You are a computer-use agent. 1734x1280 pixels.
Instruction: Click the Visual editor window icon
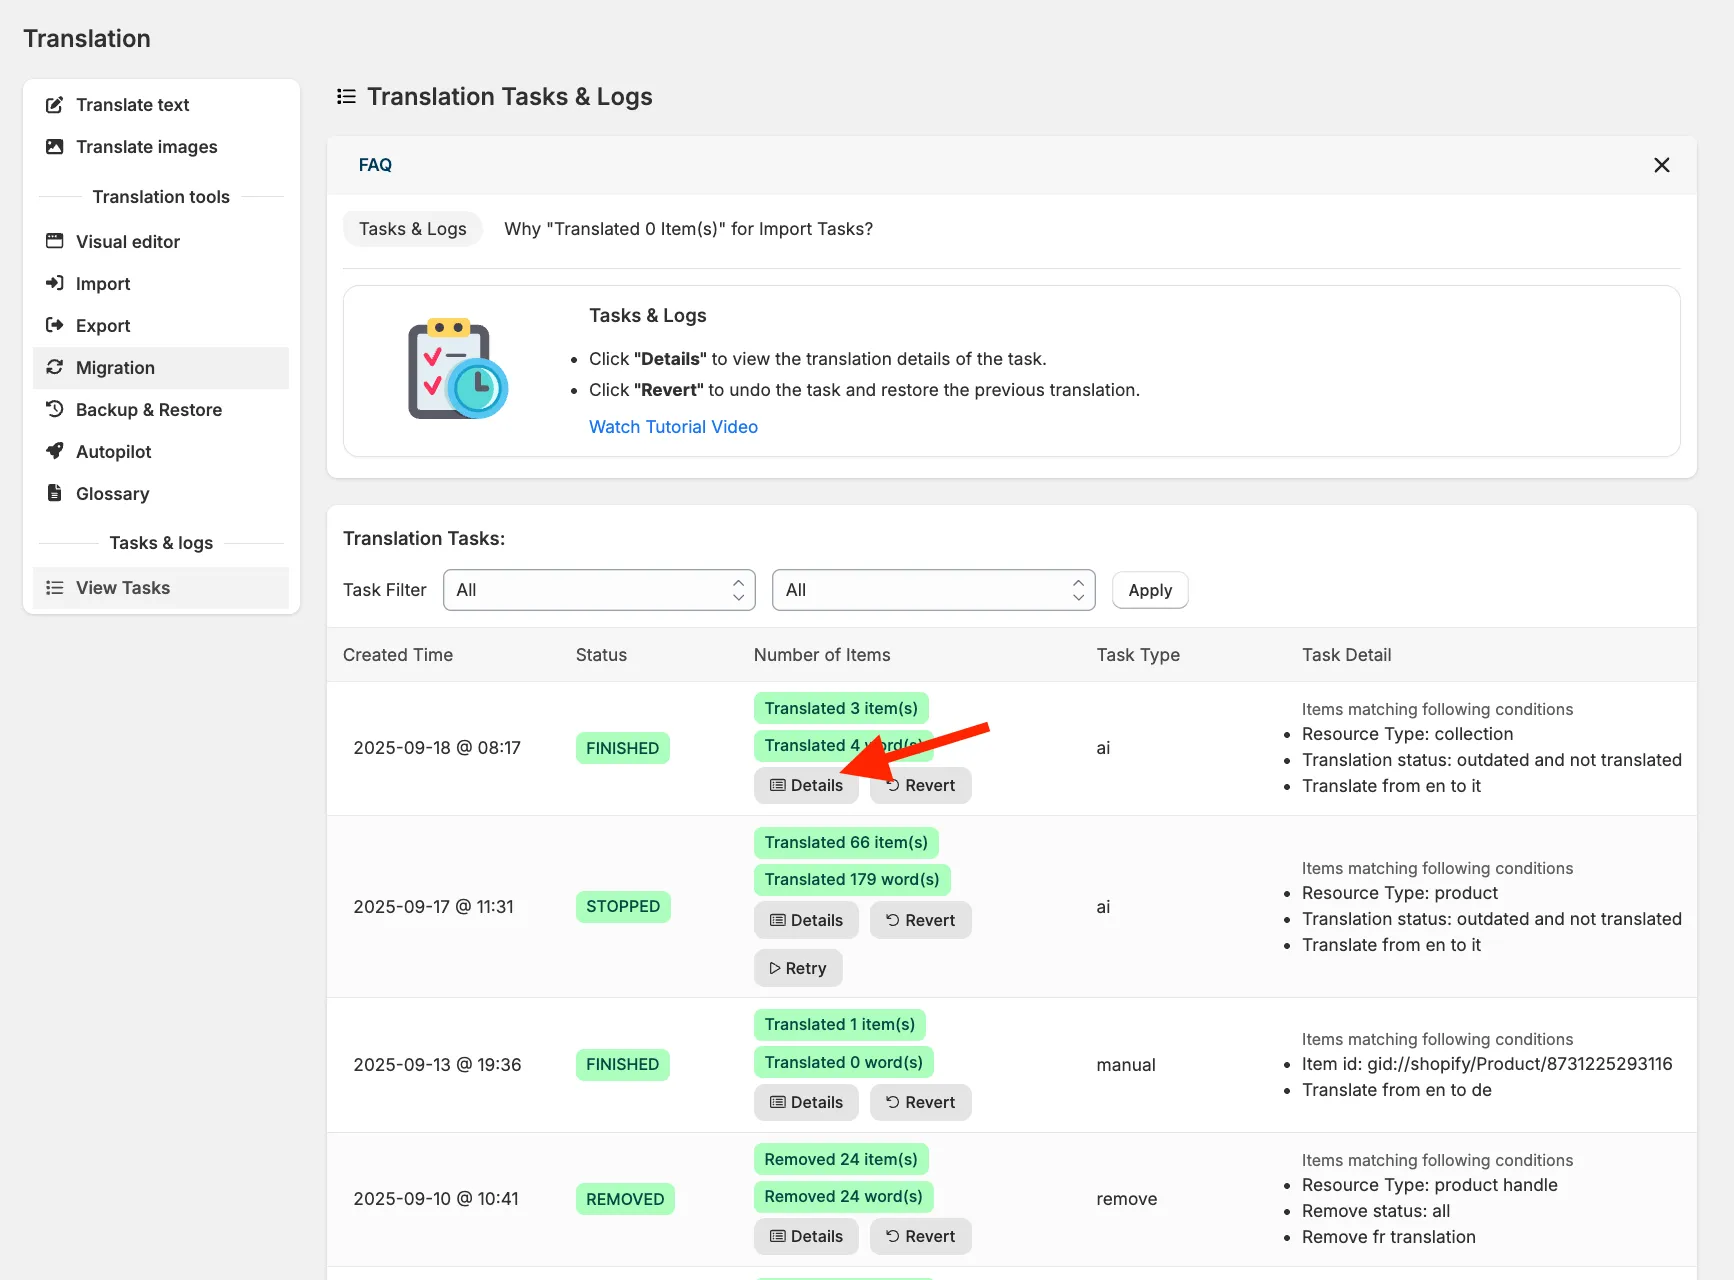coord(55,241)
